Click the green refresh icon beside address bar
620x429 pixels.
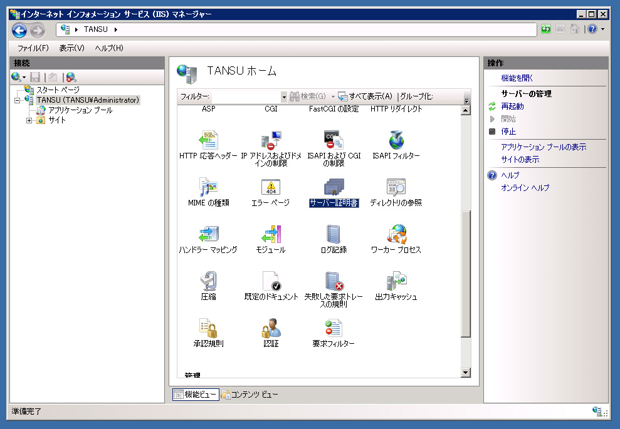[546, 29]
